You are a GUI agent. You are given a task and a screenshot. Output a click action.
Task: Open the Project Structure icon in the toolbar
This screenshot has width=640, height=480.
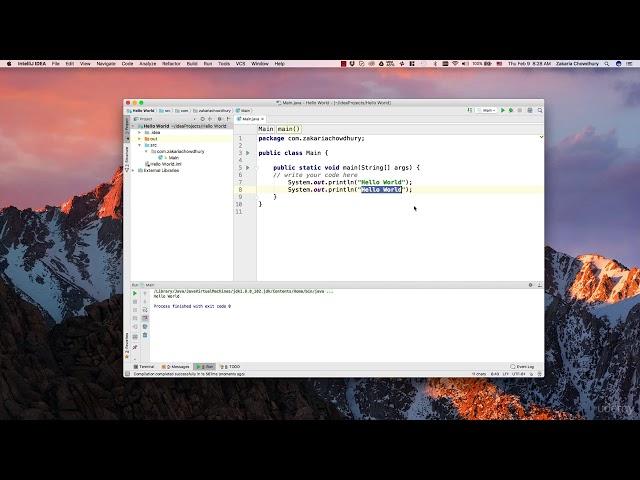click(x=530, y=111)
